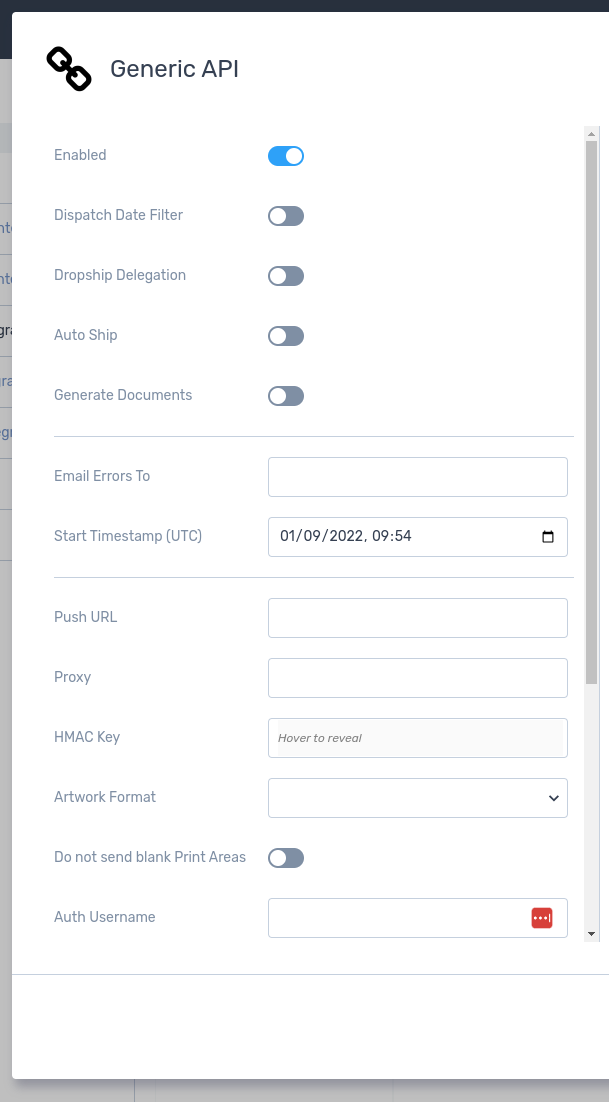The image size is (609, 1102).
Task: Click the Auth Username text input
Action: pos(397,918)
